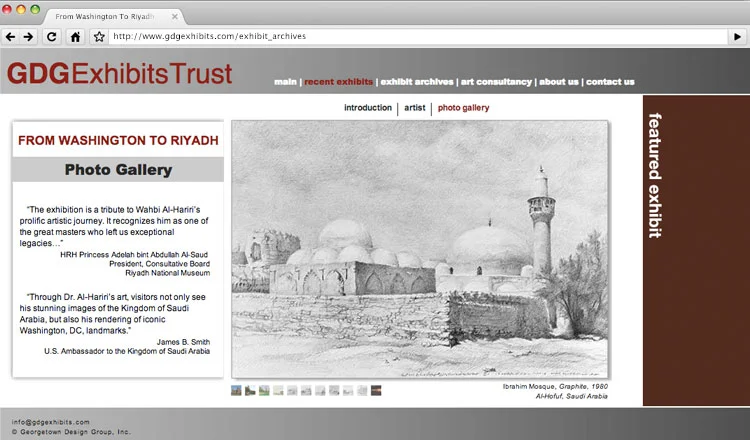Open 'exhibit archives' in the navigation
Image resolution: width=750 pixels, height=440 pixels.
417,82
